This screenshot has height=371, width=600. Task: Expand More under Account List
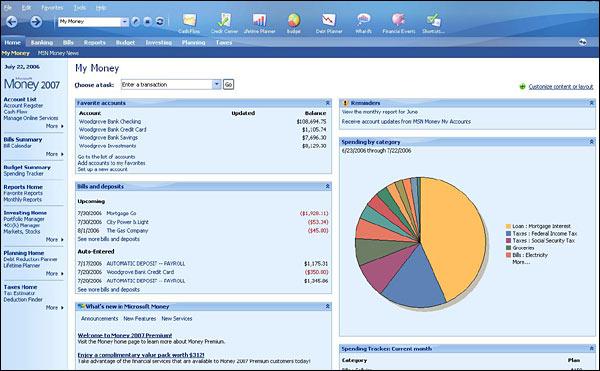point(55,126)
